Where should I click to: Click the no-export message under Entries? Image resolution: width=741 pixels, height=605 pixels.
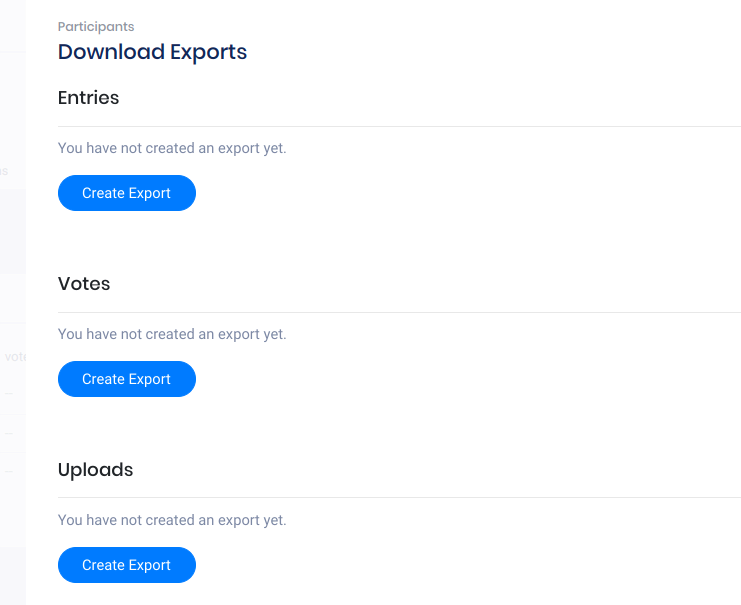coord(172,148)
